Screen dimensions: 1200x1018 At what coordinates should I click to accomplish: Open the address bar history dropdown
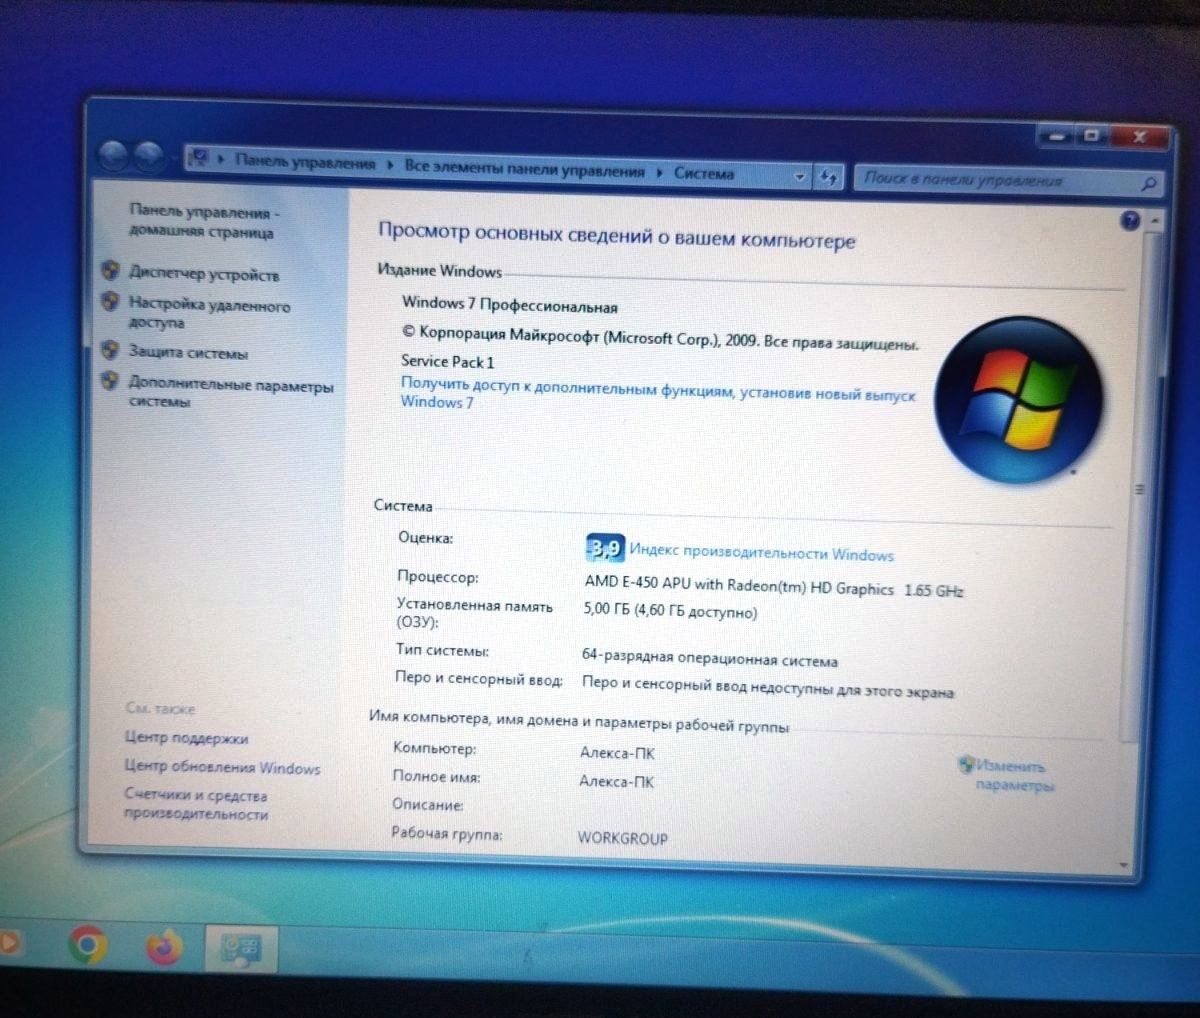(799, 176)
